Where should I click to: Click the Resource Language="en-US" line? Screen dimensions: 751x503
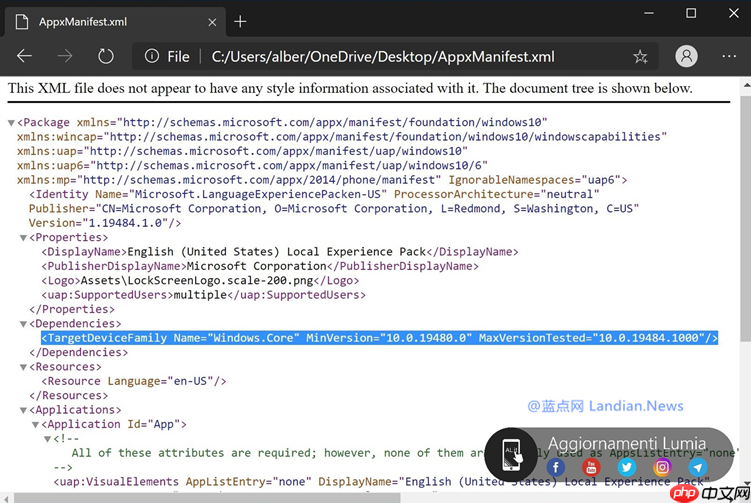coord(134,381)
